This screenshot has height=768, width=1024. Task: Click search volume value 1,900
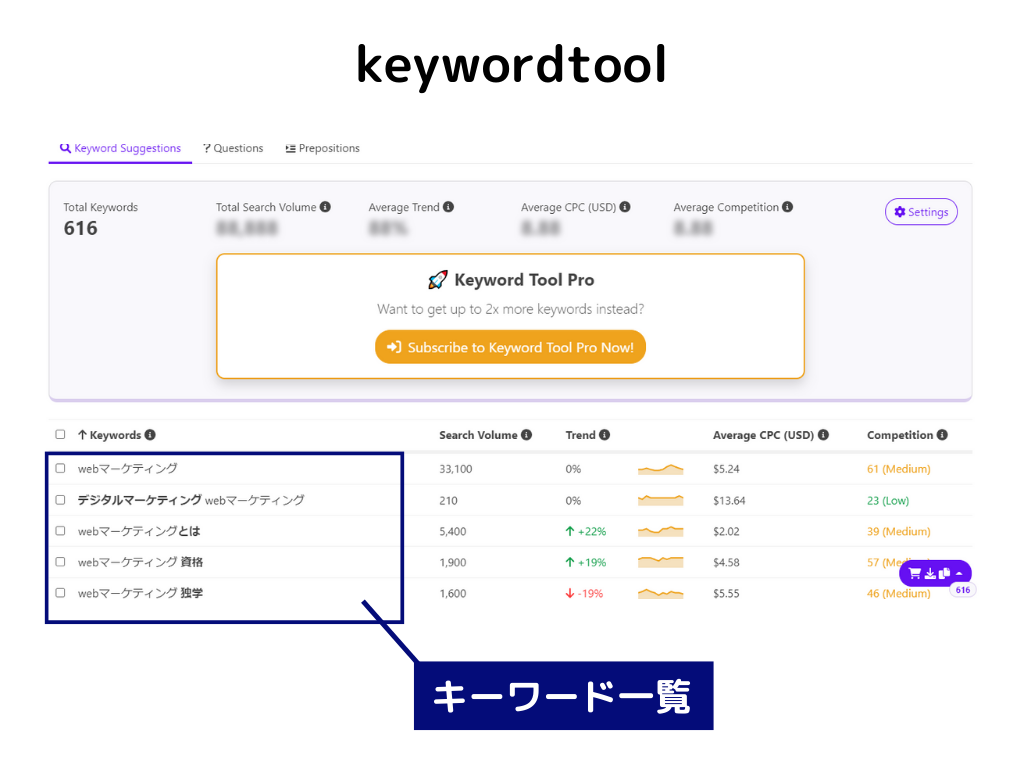(x=453, y=562)
